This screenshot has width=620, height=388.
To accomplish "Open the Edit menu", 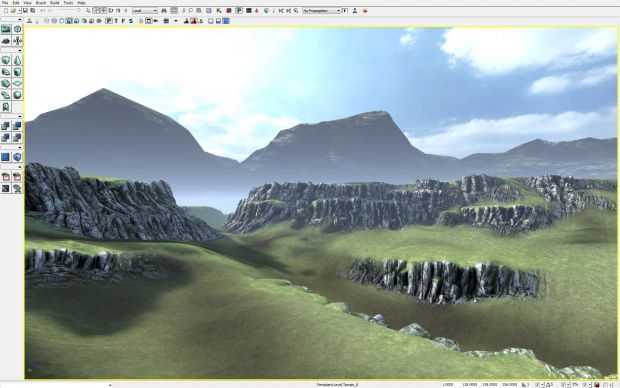I will (16, 3).
